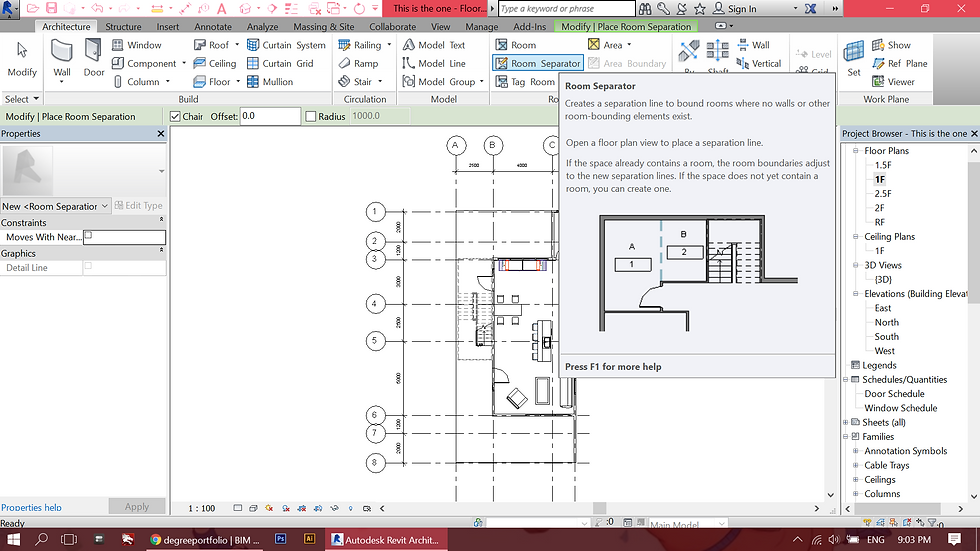Screen dimensions: 980x551
Task: Click the Text annotation A icon
Action: coord(221,9)
